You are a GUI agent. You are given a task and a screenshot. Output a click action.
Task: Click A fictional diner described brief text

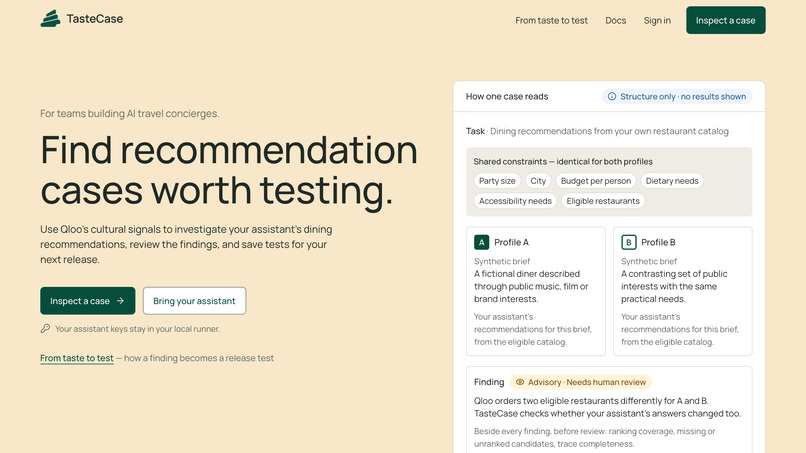(x=531, y=286)
